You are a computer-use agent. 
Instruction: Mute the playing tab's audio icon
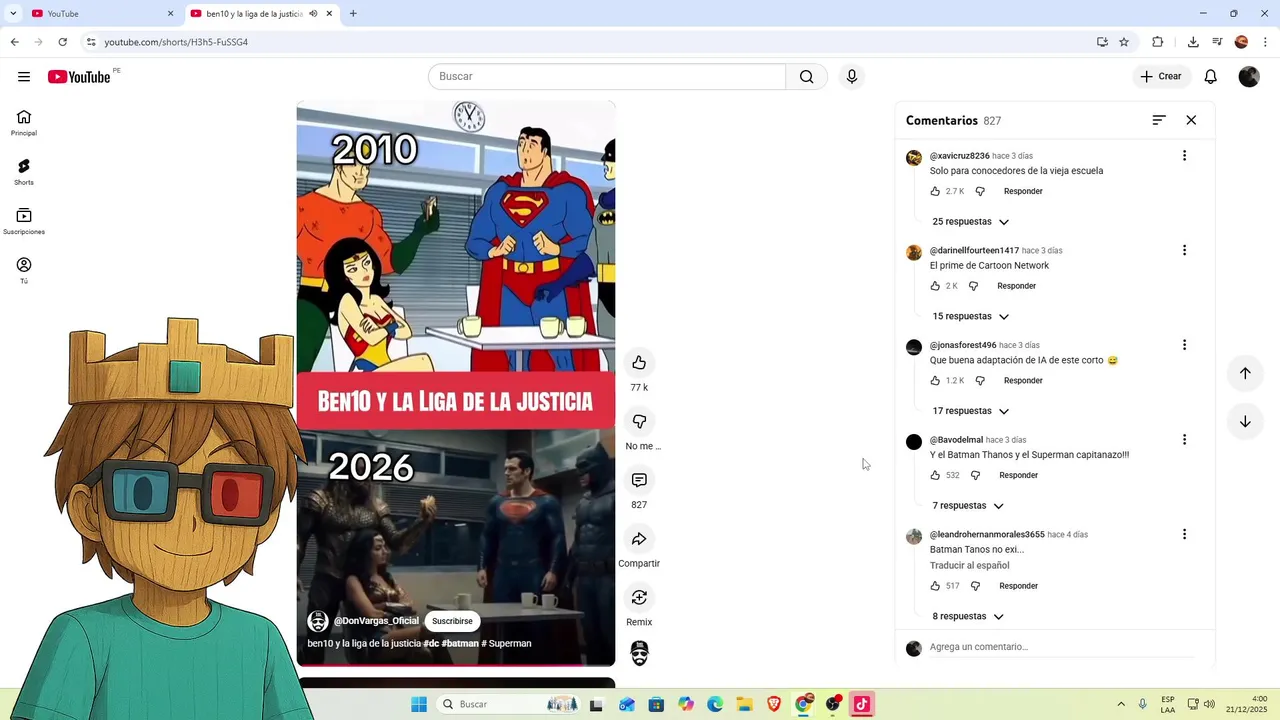pyautogui.click(x=313, y=14)
